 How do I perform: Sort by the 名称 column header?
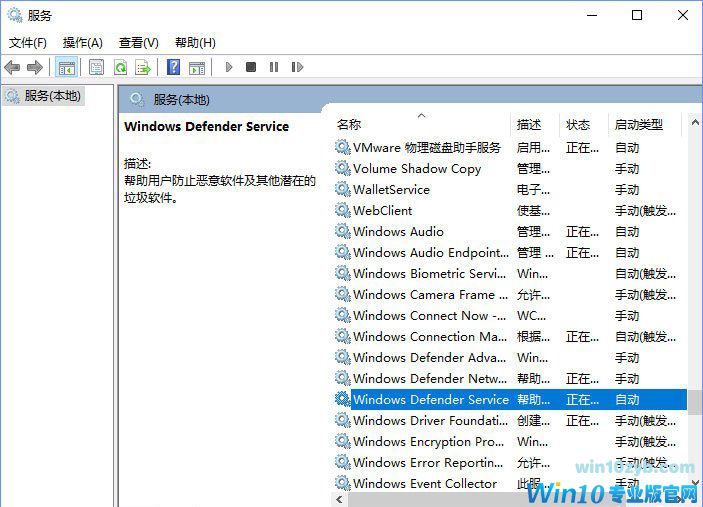pyautogui.click(x=349, y=124)
